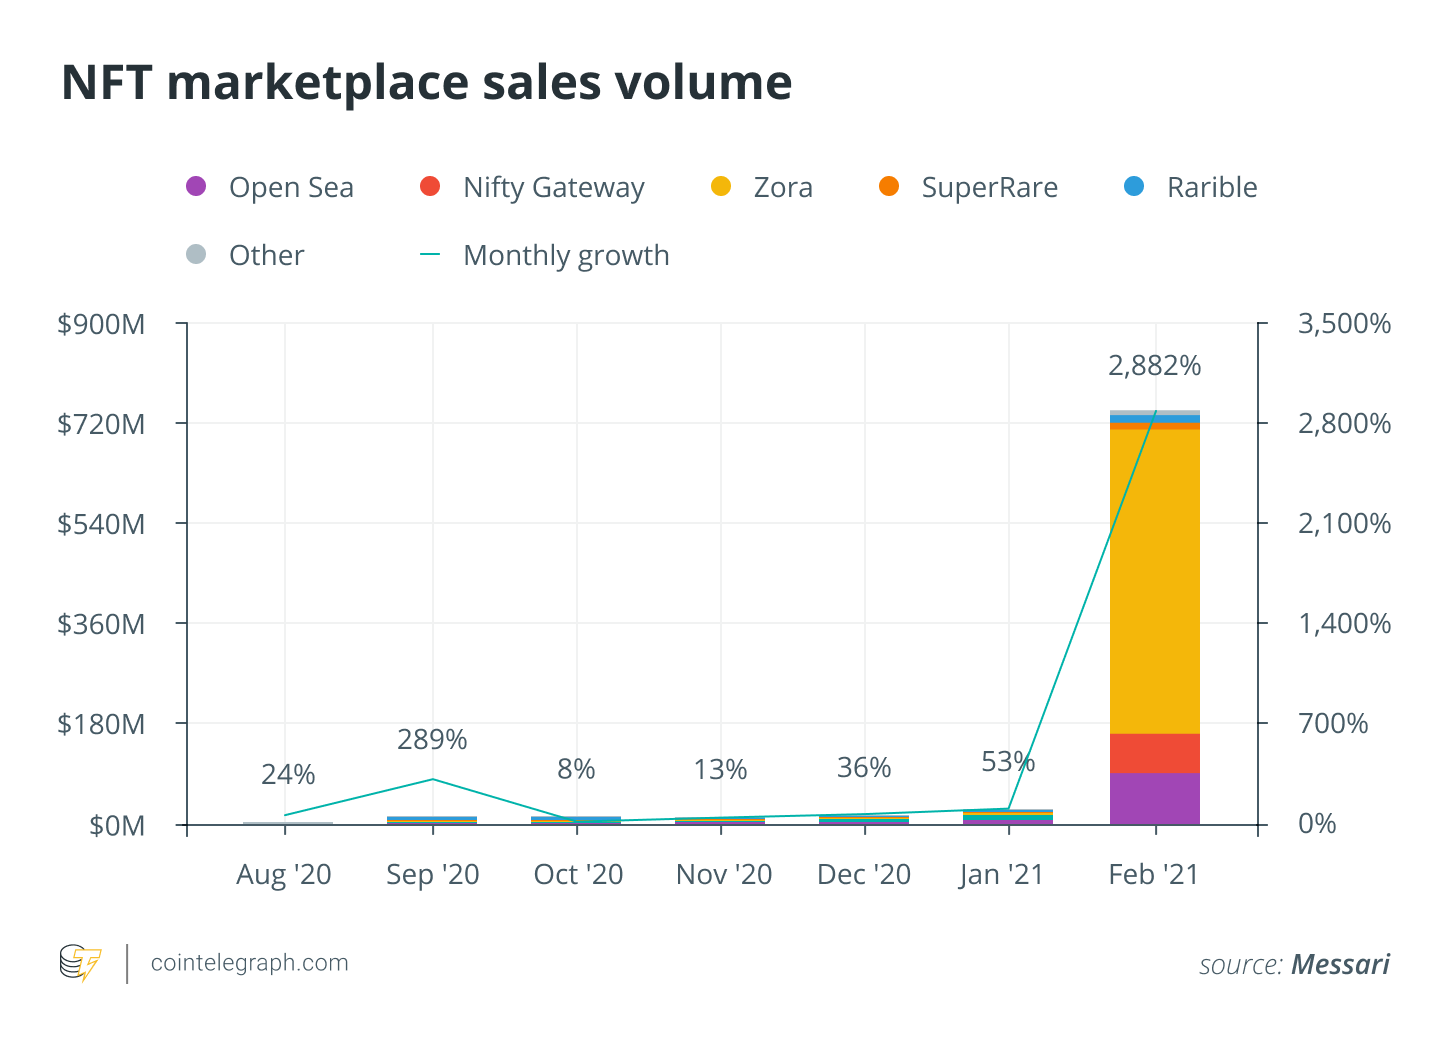Select the purple Open Sea legend dot

pyautogui.click(x=196, y=186)
